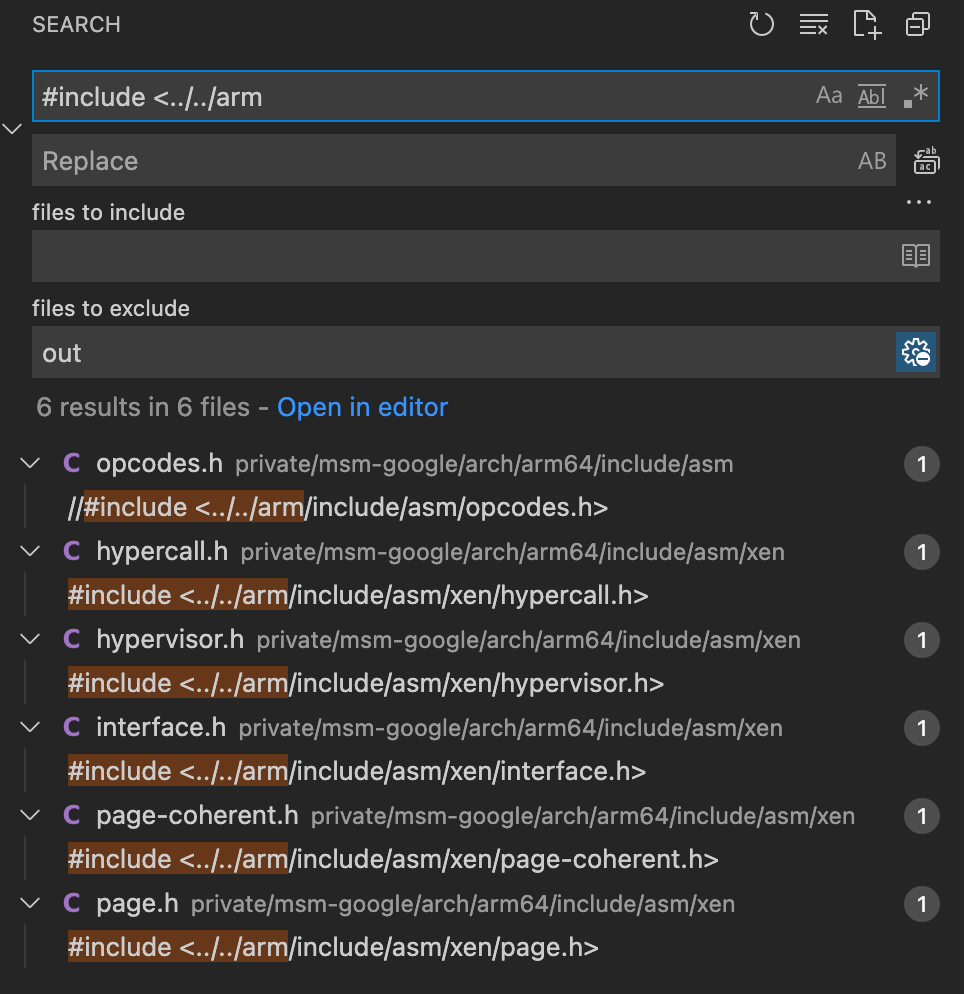
Task: Click the Refresh search results icon
Action: (762, 25)
